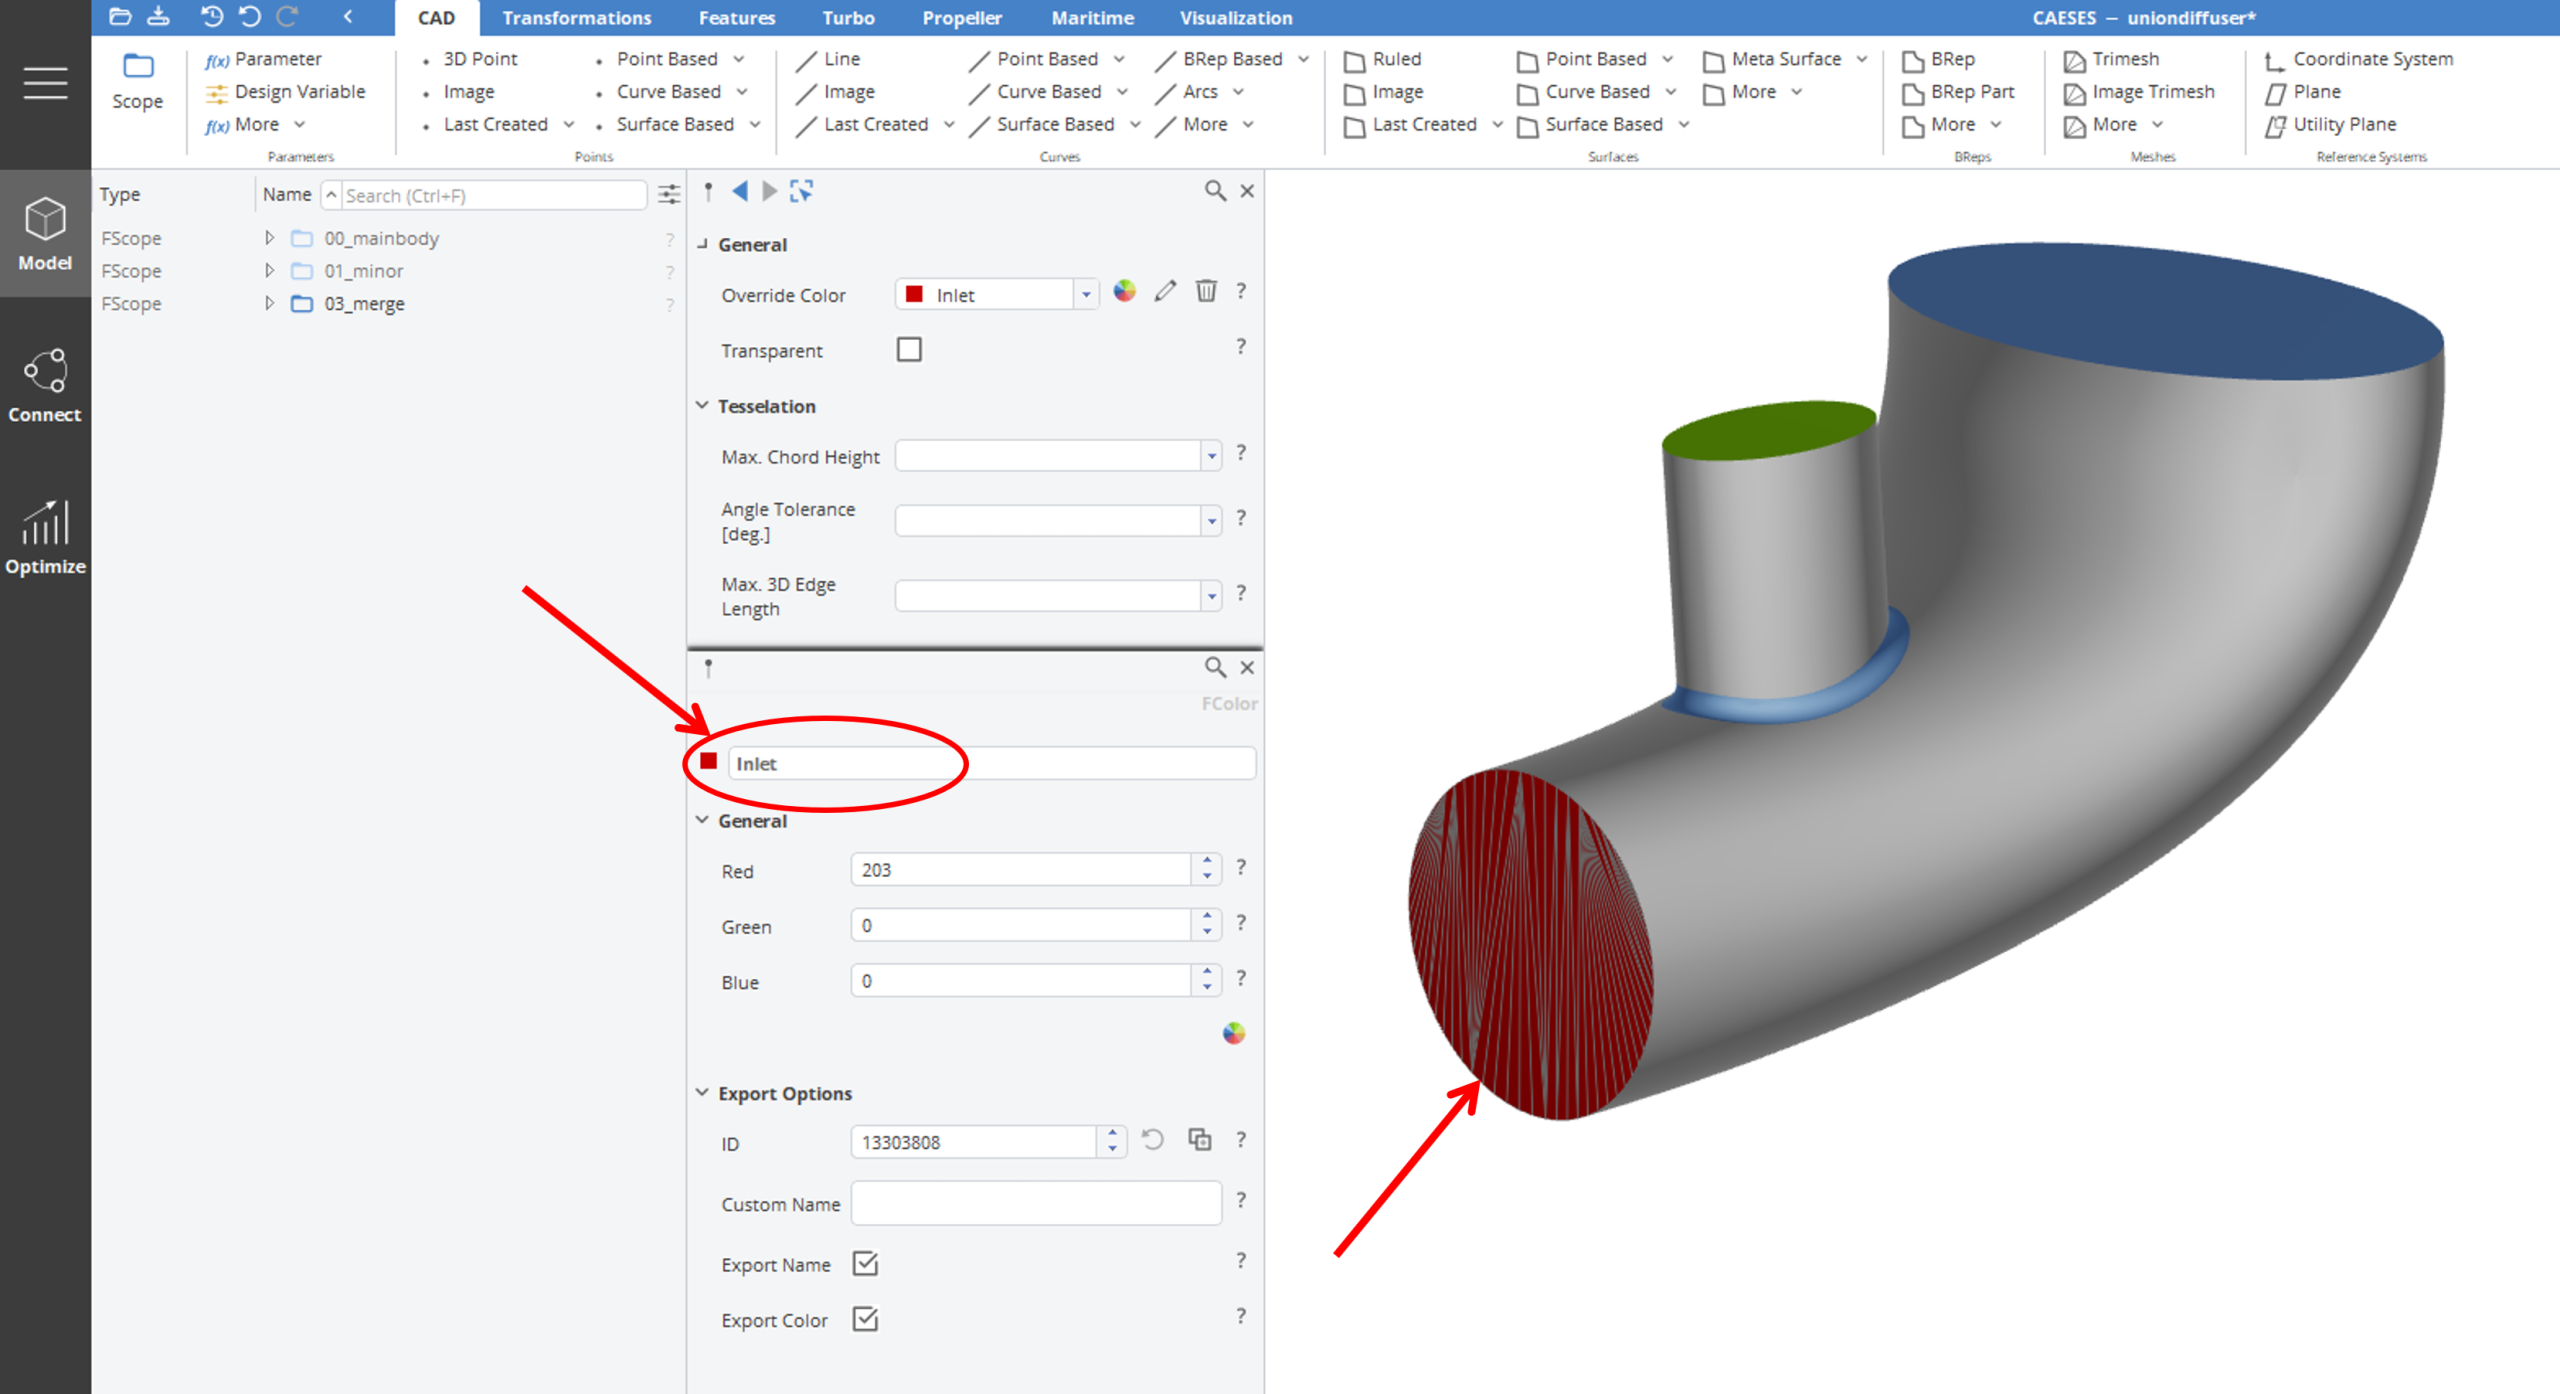The width and height of the screenshot is (2560, 1394).
Task: Increment the Red value stepper
Action: [x=1207, y=861]
